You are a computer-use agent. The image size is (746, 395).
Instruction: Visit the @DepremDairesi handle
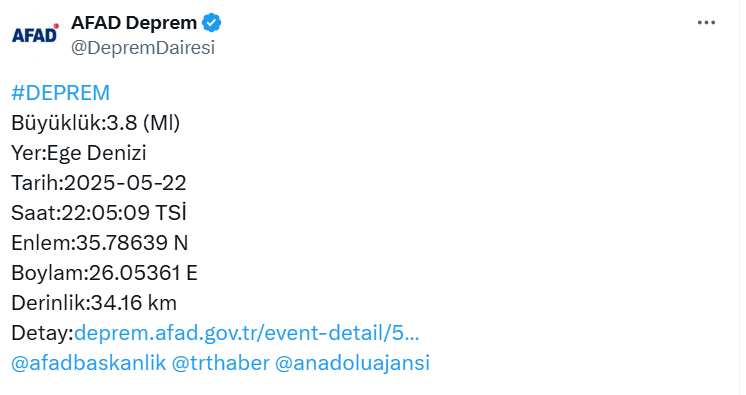[x=143, y=48]
